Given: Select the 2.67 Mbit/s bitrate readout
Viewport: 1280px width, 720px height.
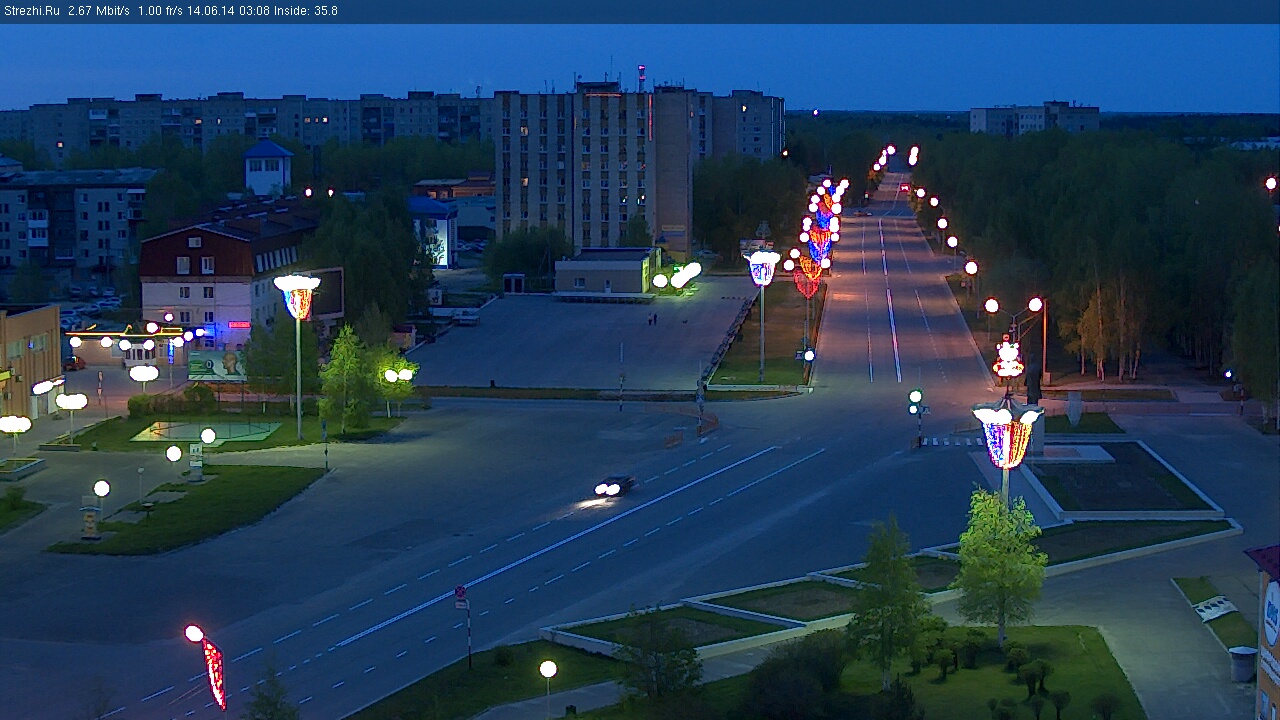Looking at the screenshot, I should 99,11.
